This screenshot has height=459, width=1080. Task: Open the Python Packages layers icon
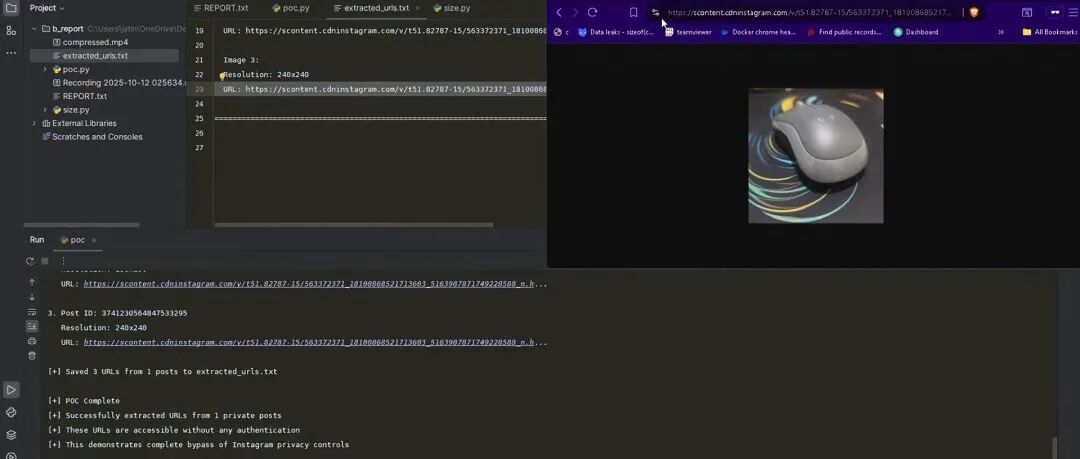pyautogui.click(x=10, y=435)
